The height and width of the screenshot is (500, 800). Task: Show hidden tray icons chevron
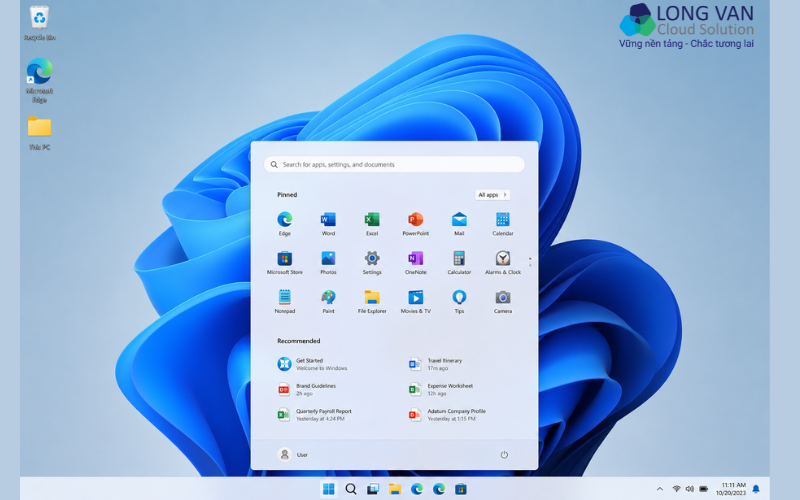tap(660, 489)
